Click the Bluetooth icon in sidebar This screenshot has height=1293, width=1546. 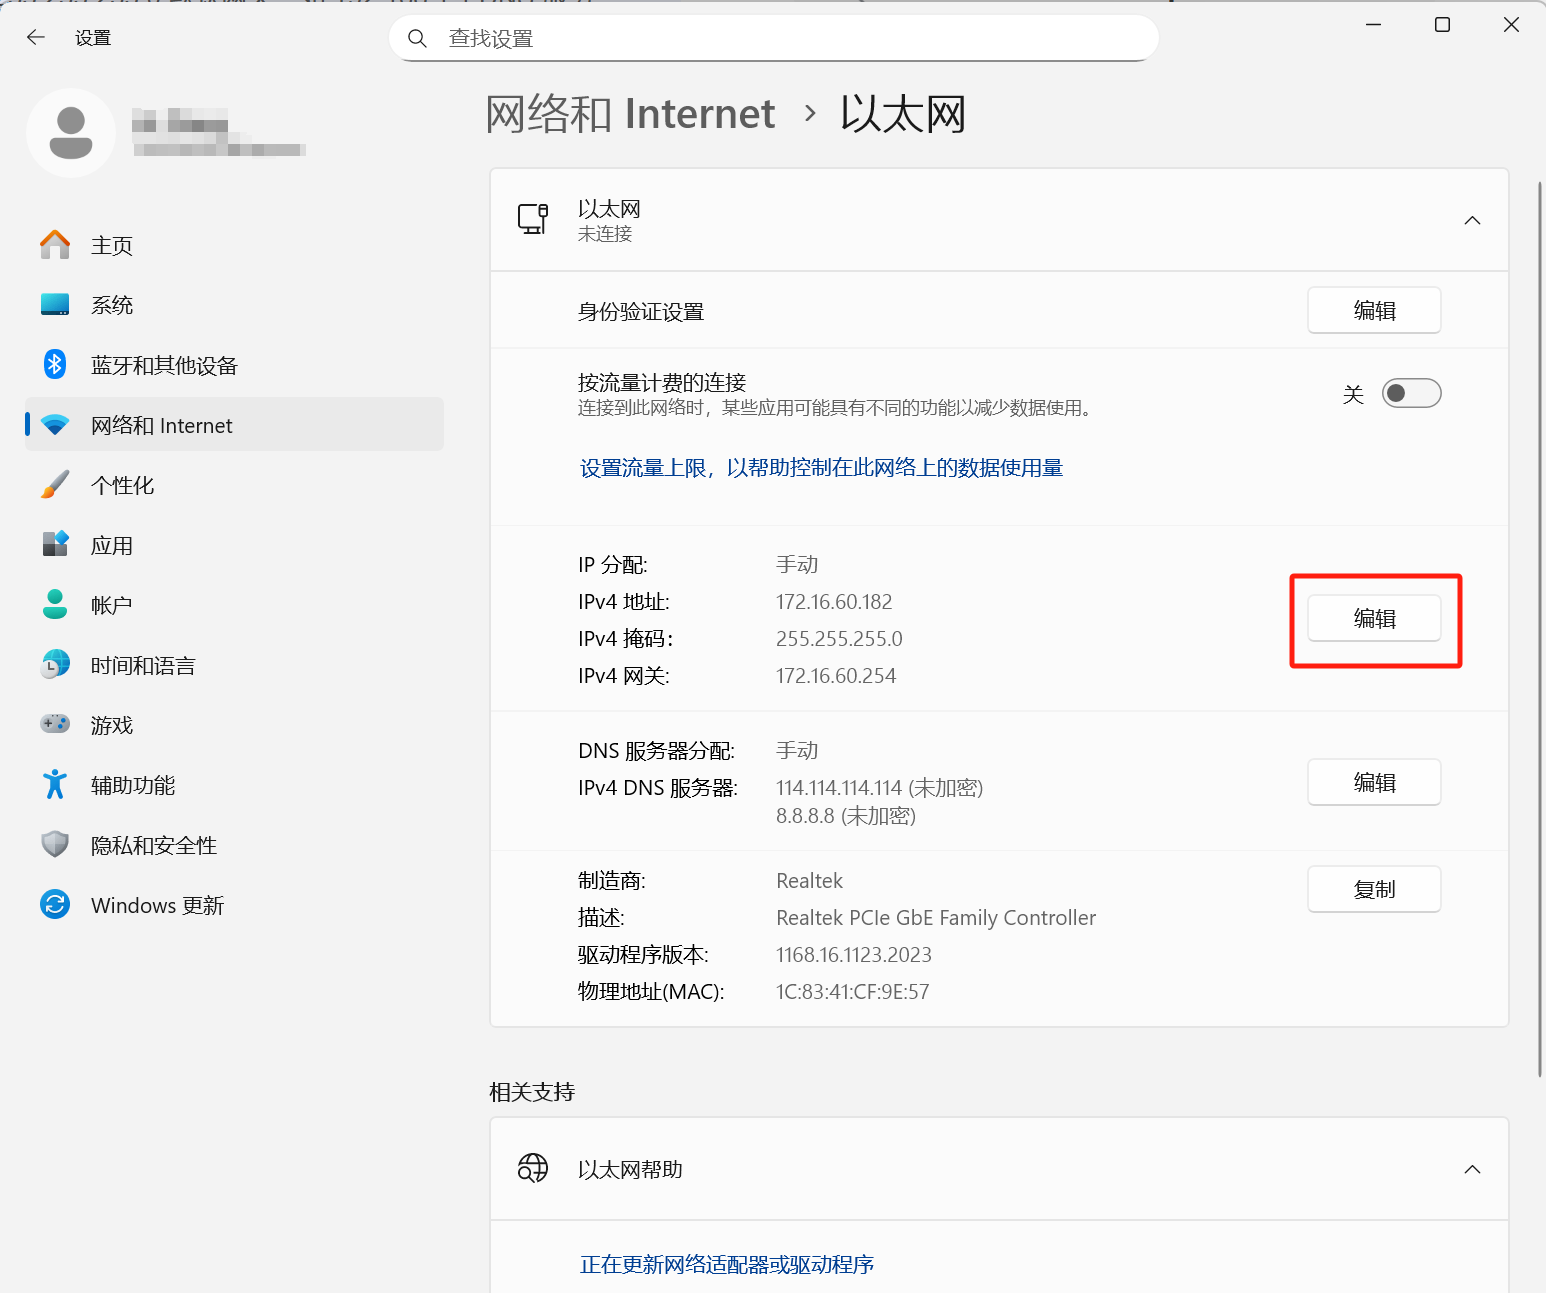[x=55, y=365]
